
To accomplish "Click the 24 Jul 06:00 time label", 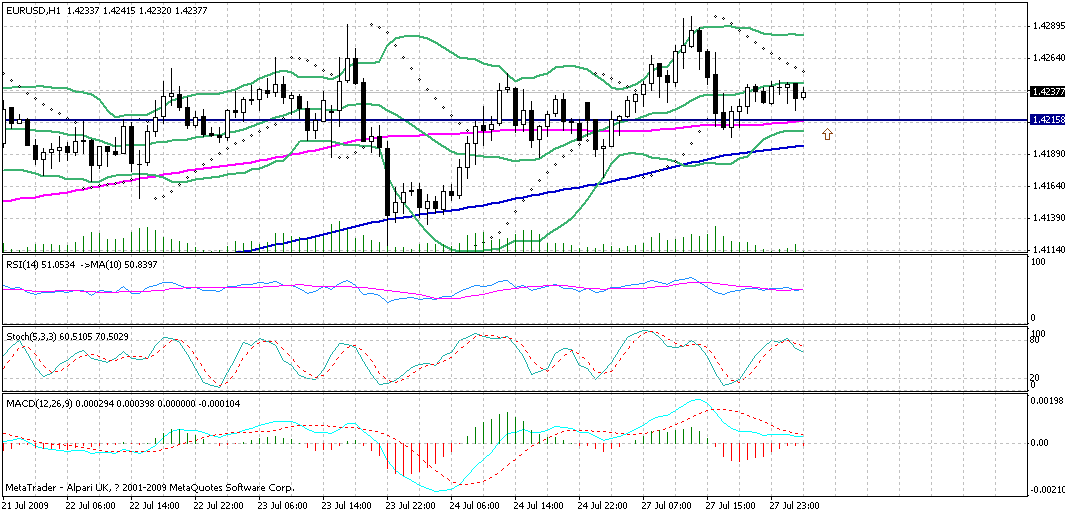I will point(473,506).
